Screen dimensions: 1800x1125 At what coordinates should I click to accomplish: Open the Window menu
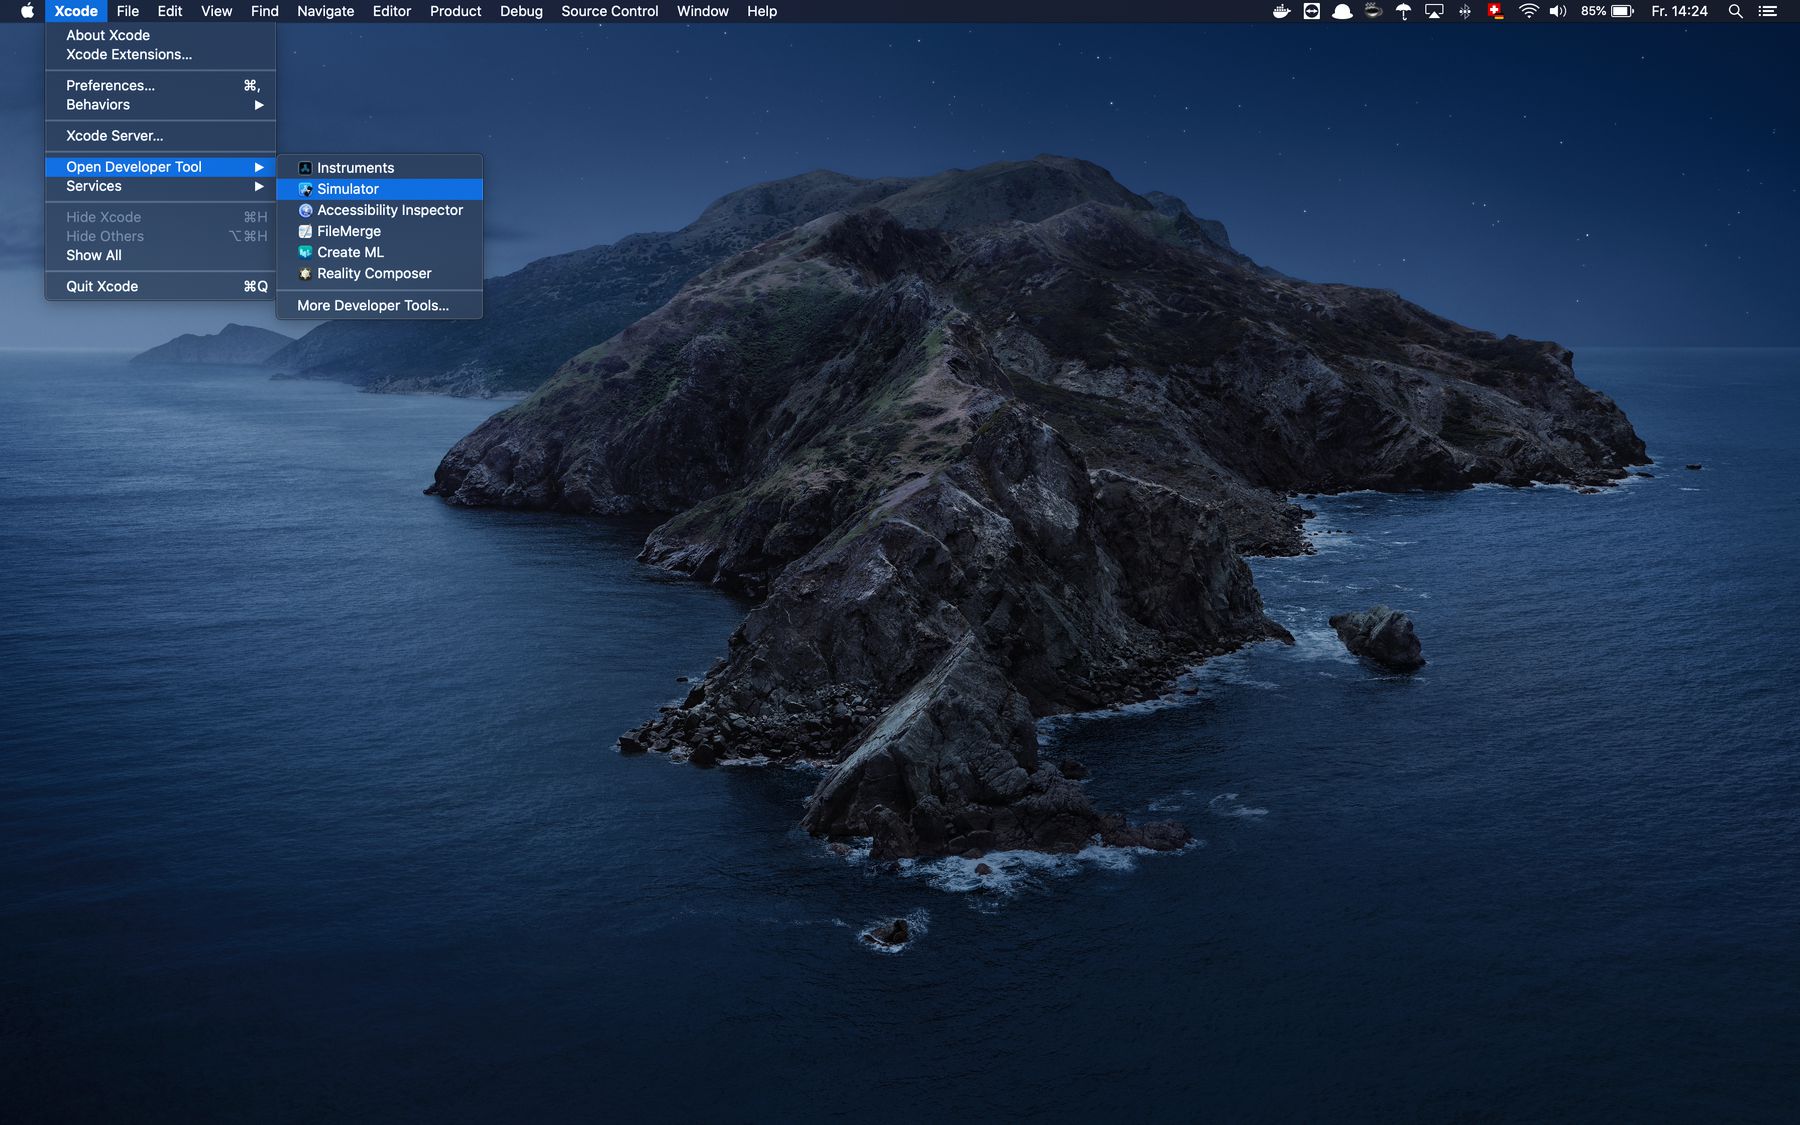pos(703,11)
